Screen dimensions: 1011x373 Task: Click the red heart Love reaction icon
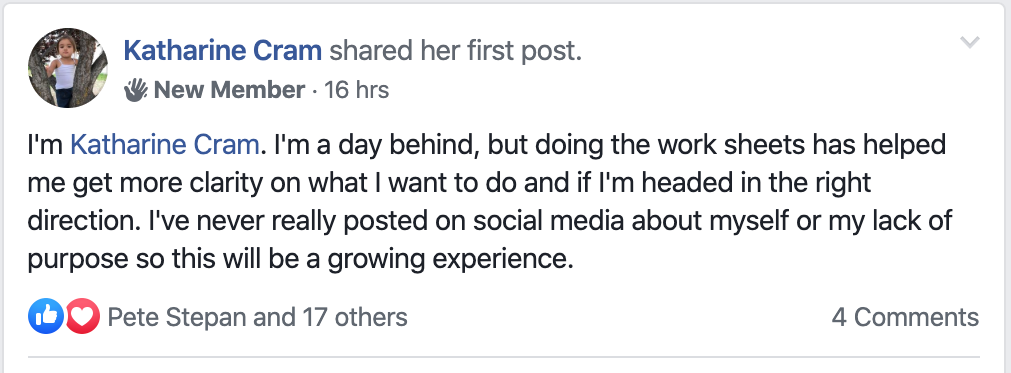[x=82, y=316]
